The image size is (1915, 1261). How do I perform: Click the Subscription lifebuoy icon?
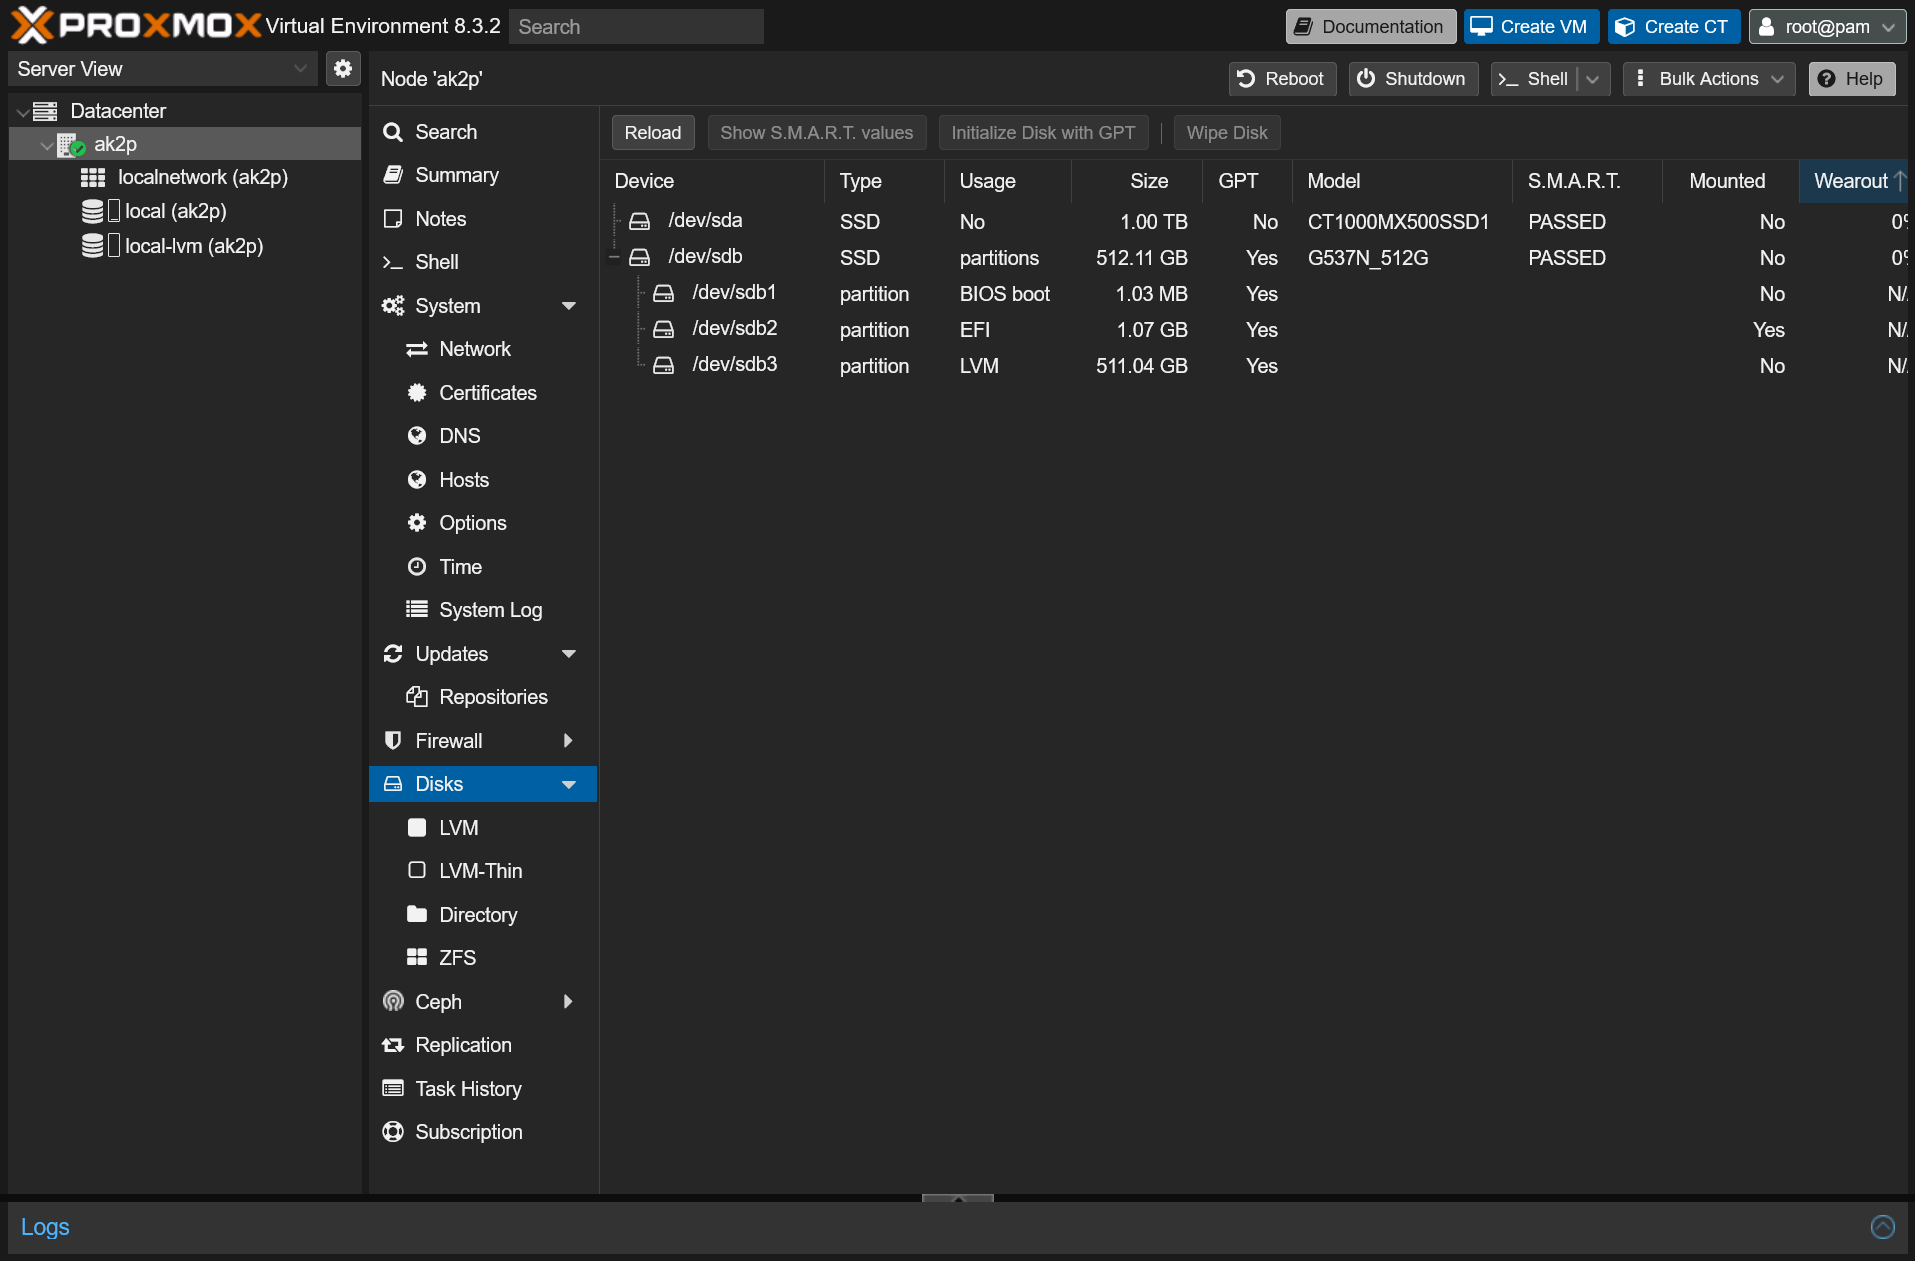[x=393, y=1132]
